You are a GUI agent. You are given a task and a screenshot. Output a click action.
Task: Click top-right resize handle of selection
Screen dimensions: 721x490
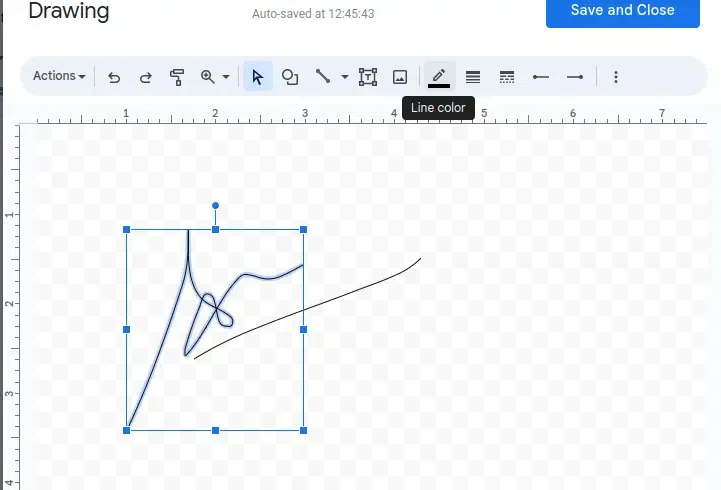point(303,229)
